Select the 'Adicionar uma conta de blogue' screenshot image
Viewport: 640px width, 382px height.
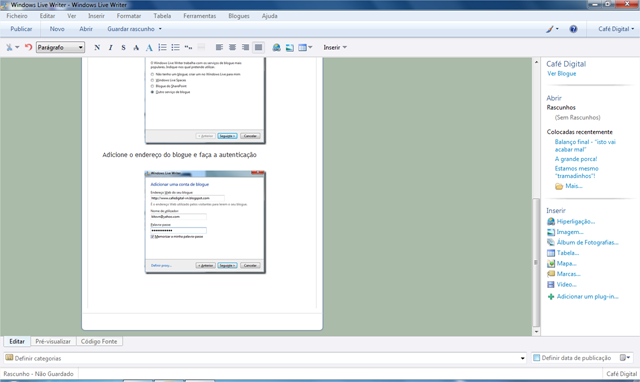205,222
